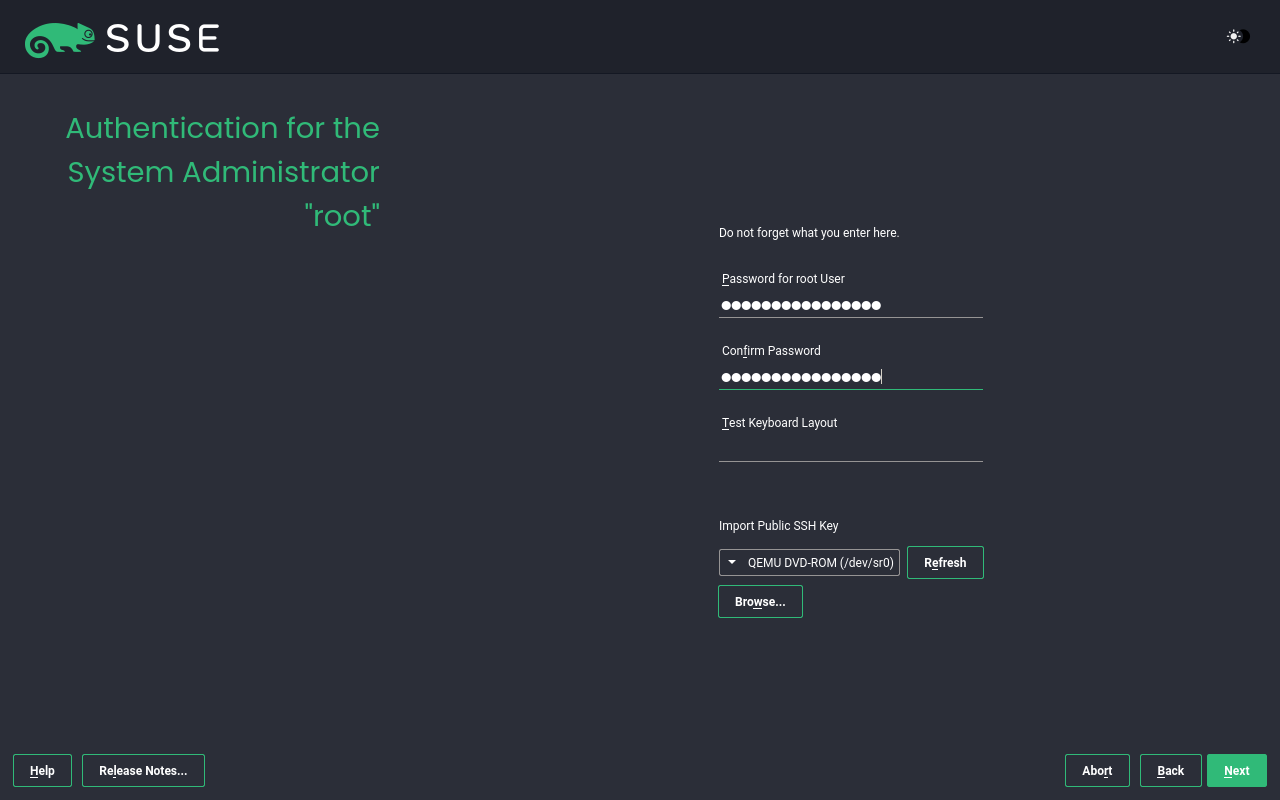The height and width of the screenshot is (800, 1280).
Task: Click the 'Confirm Password' label
Action: pos(771,351)
